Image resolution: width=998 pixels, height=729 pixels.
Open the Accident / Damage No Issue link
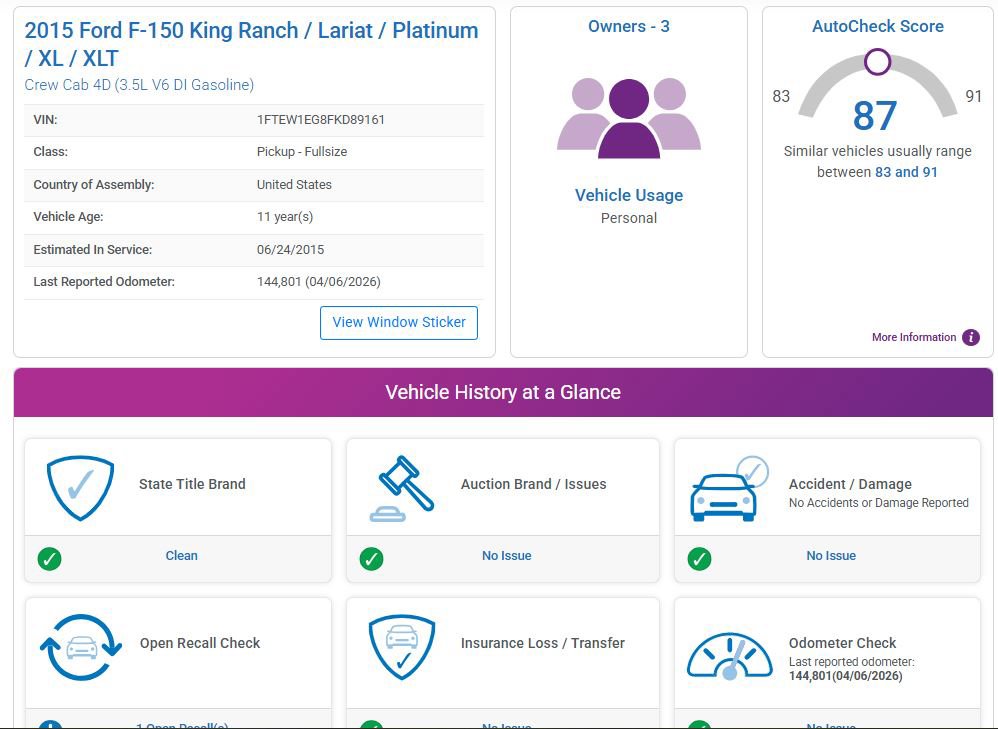pyautogui.click(x=831, y=556)
